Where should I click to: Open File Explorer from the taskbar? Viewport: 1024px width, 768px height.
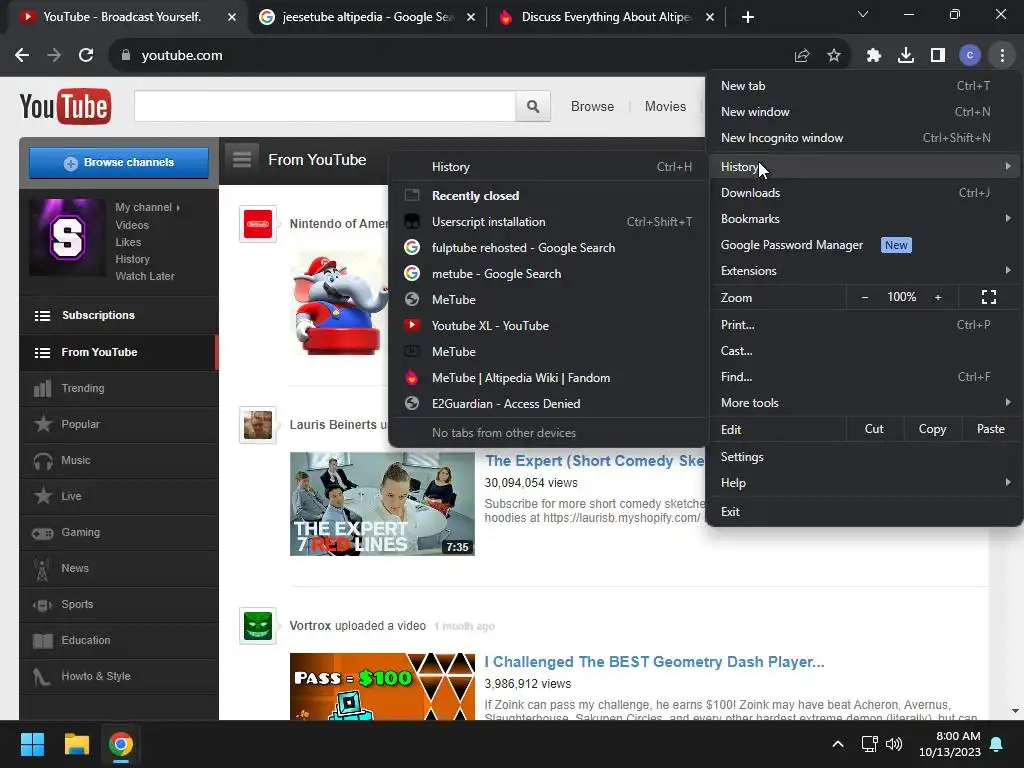pos(76,744)
